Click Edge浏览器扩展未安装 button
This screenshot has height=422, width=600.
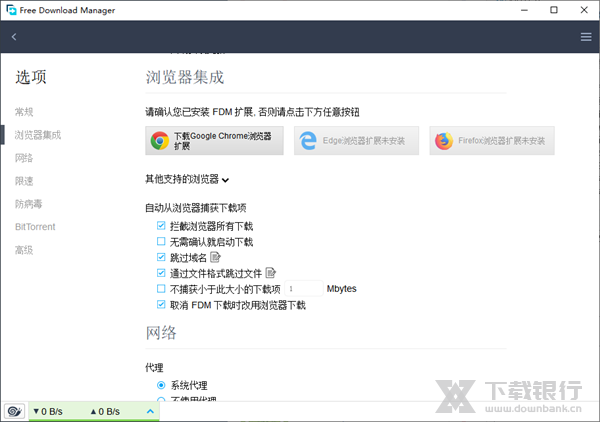(x=356, y=141)
